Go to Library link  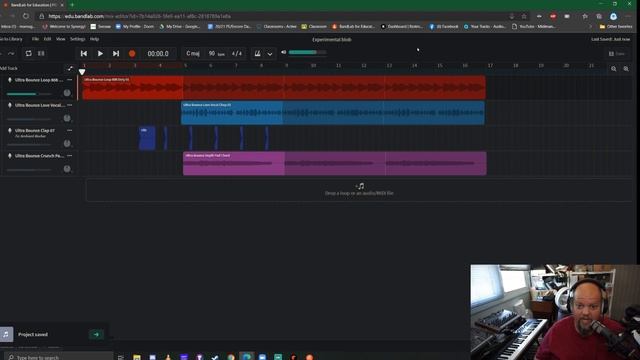click(11, 39)
